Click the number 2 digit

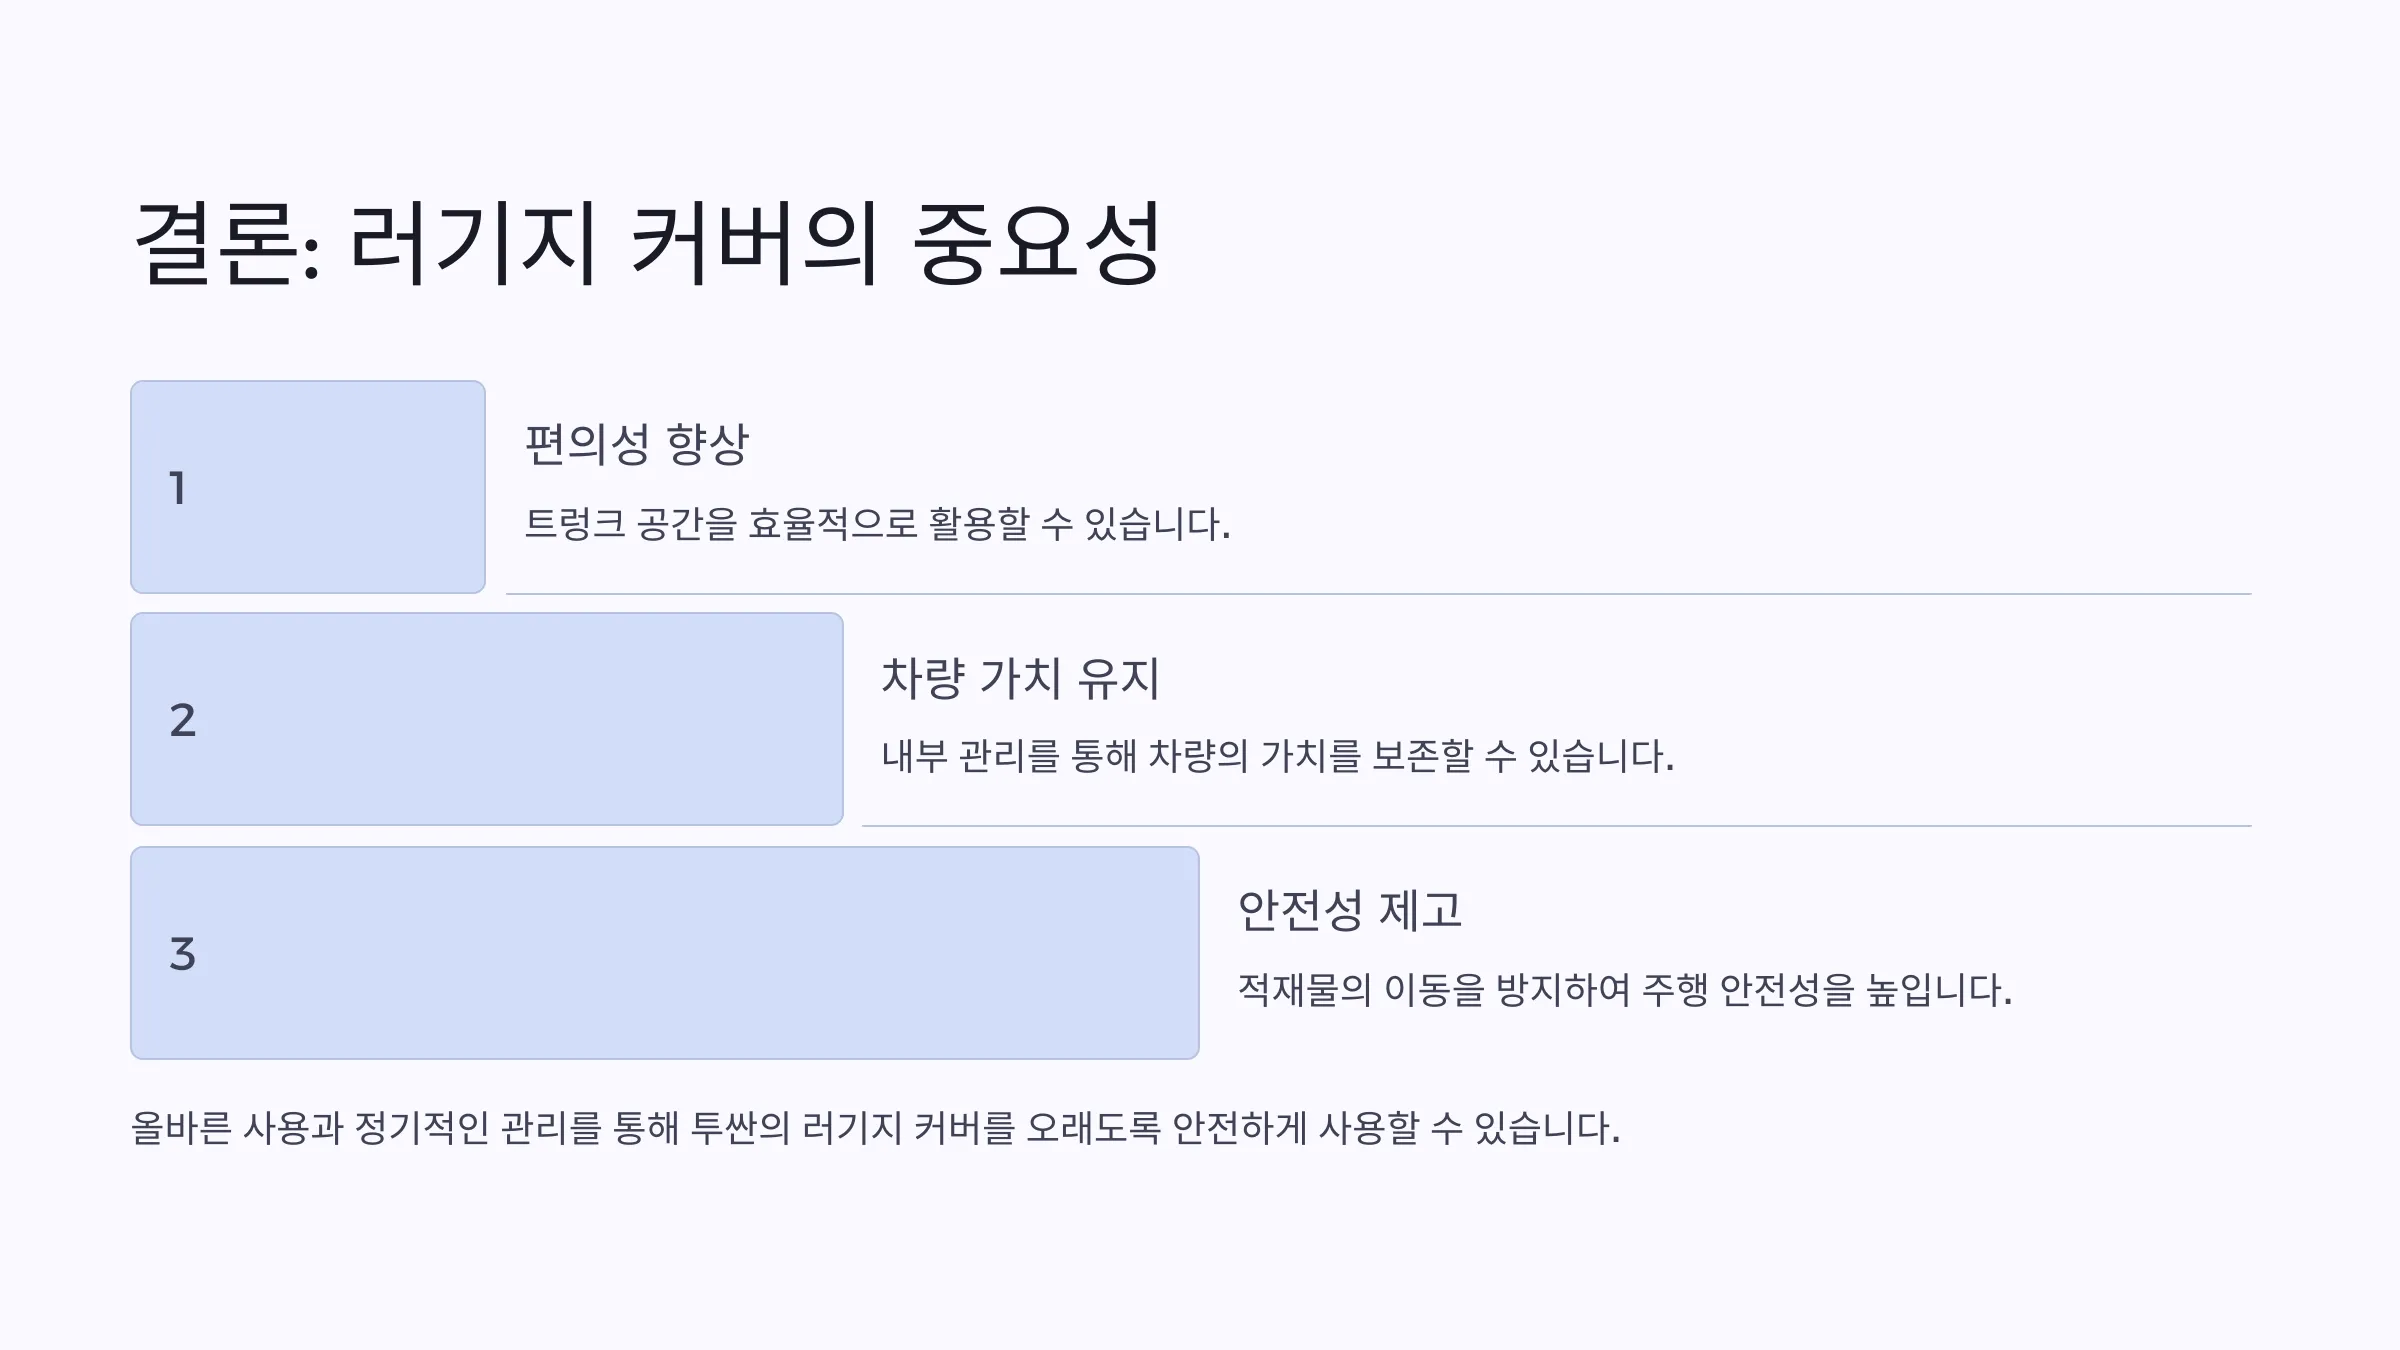[x=183, y=720]
